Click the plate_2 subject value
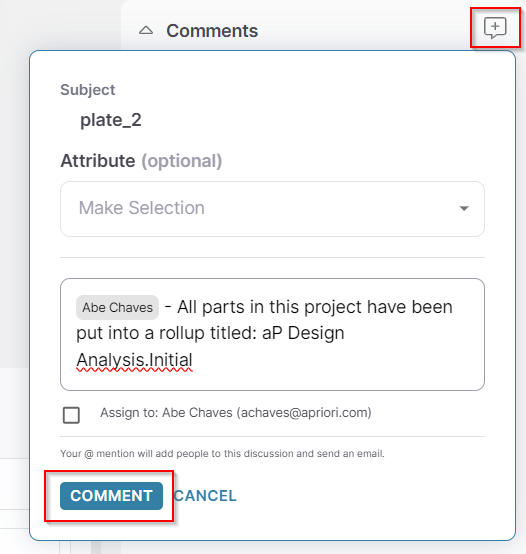This screenshot has height=554, width=526. [111, 120]
